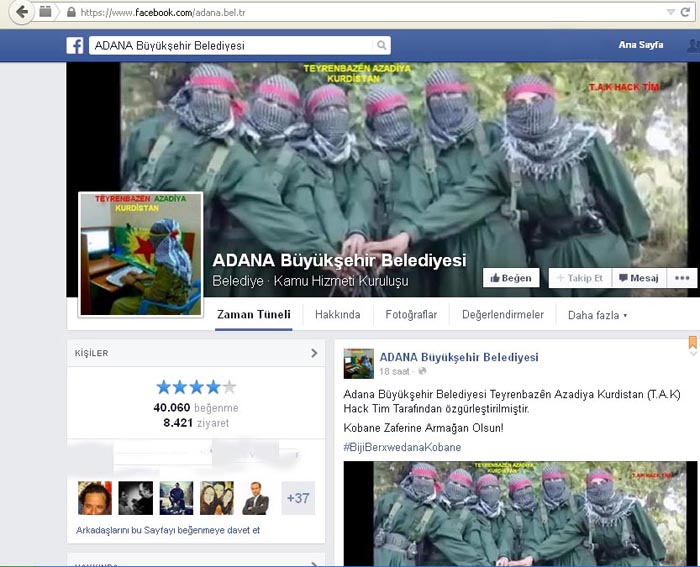
Task: Click the globe public privacy icon
Action: click(422, 371)
